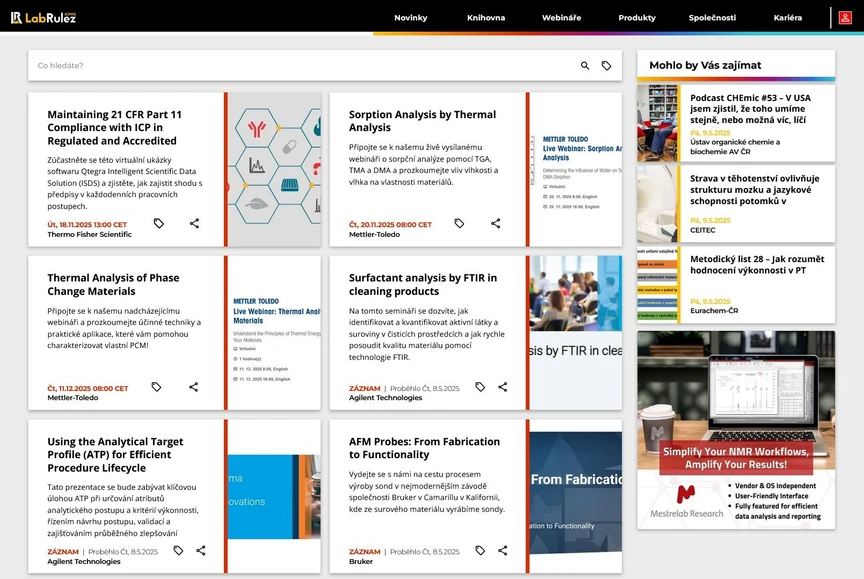
Task: Click tag icon on Analytical Target Profile card
Action: 178,550
